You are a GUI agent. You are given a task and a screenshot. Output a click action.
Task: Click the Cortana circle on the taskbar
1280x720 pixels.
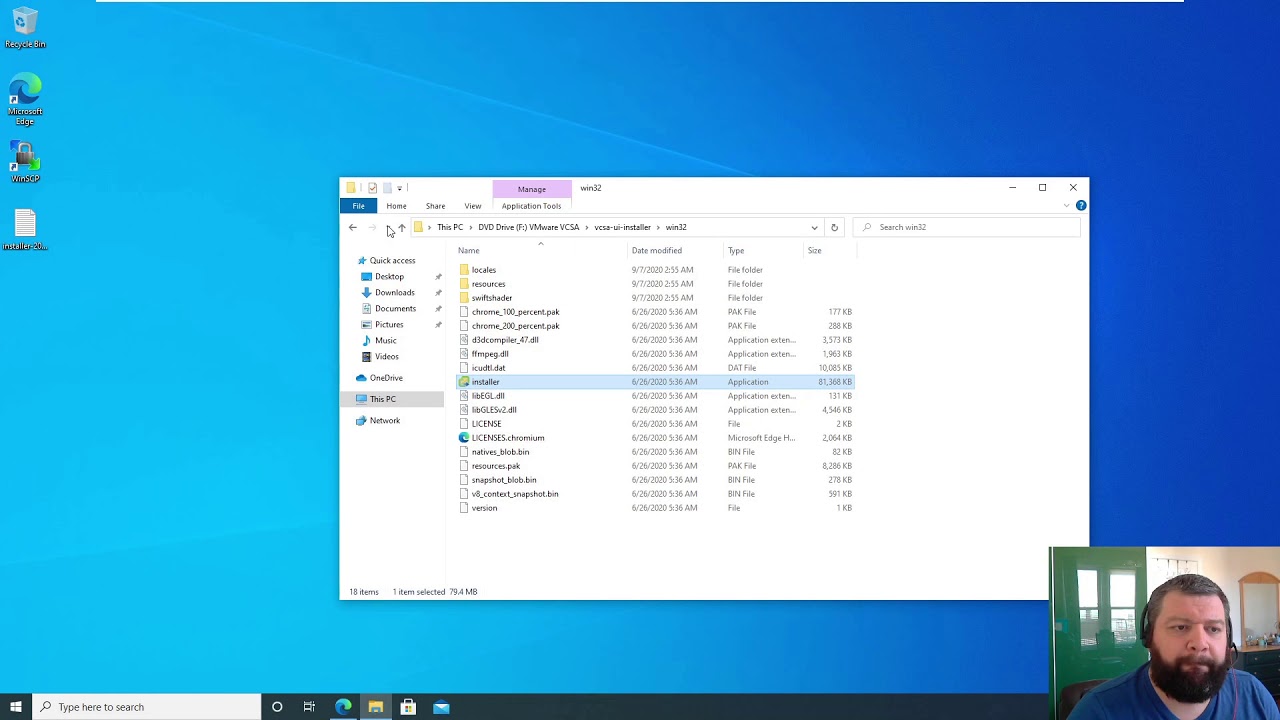pyautogui.click(x=277, y=707)
